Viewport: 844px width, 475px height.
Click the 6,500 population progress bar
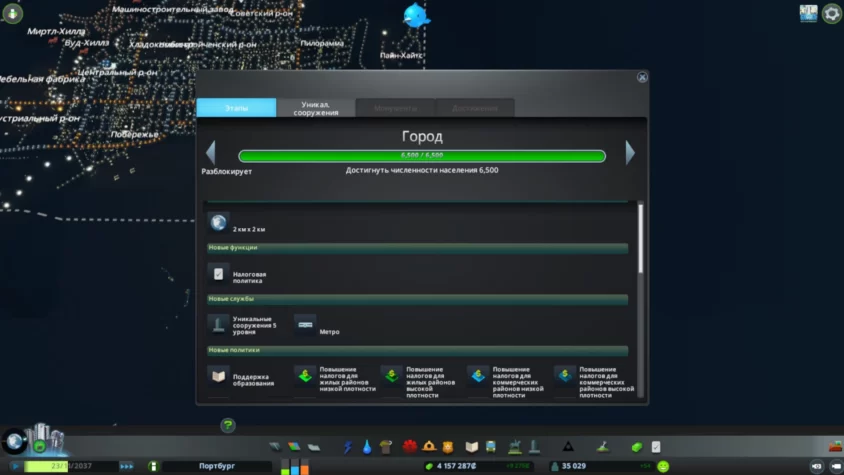pyautogui.click(x=422, y=156)
